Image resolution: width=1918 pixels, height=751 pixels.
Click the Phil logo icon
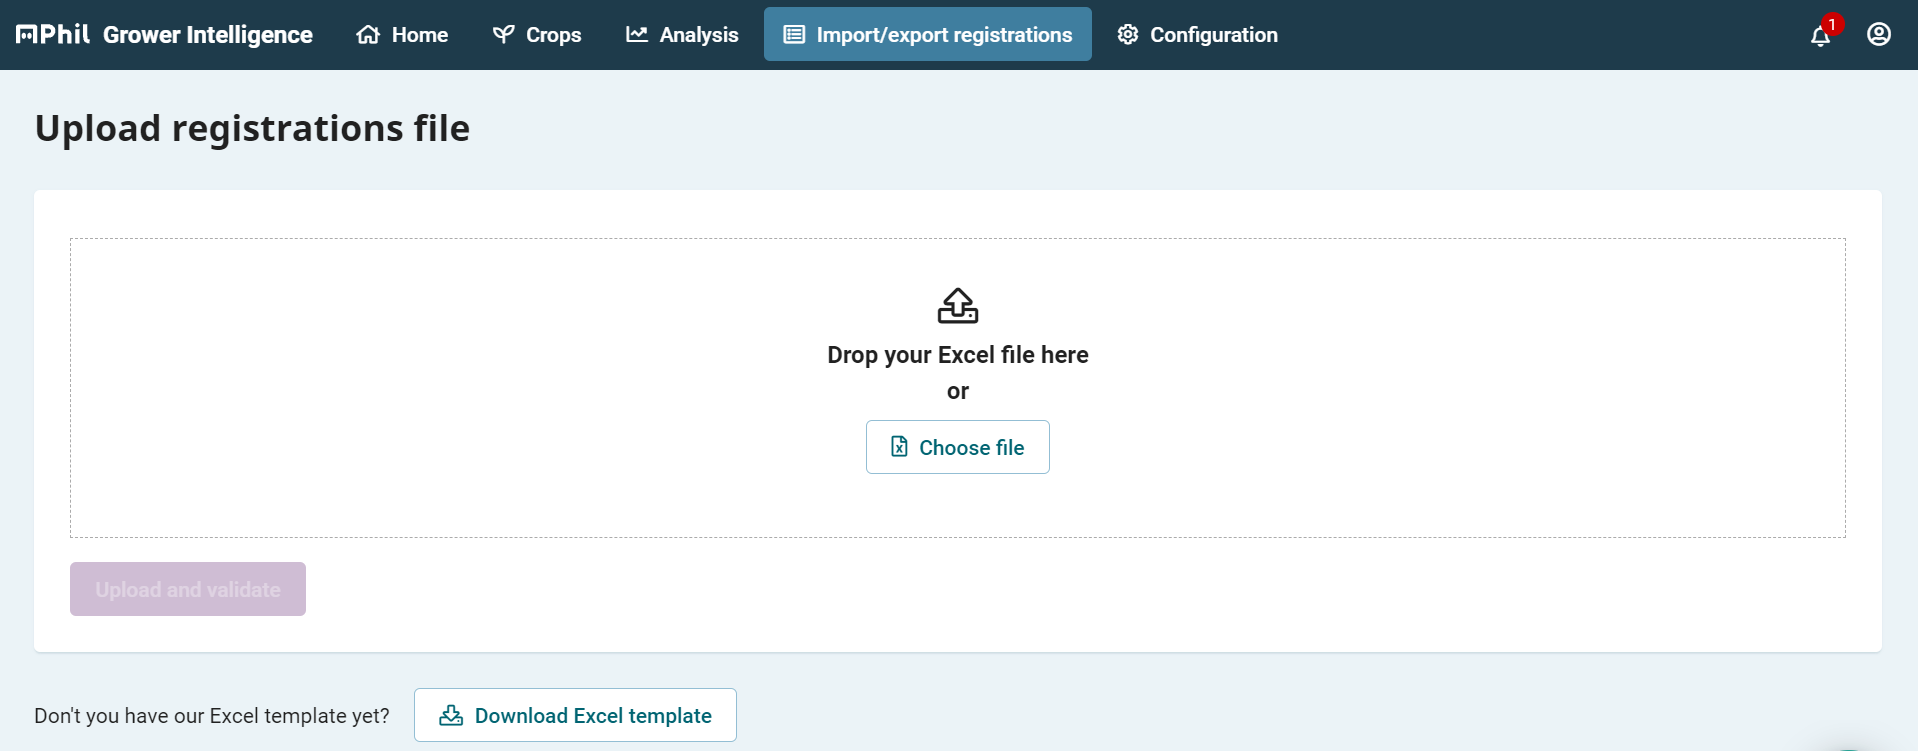53,34
